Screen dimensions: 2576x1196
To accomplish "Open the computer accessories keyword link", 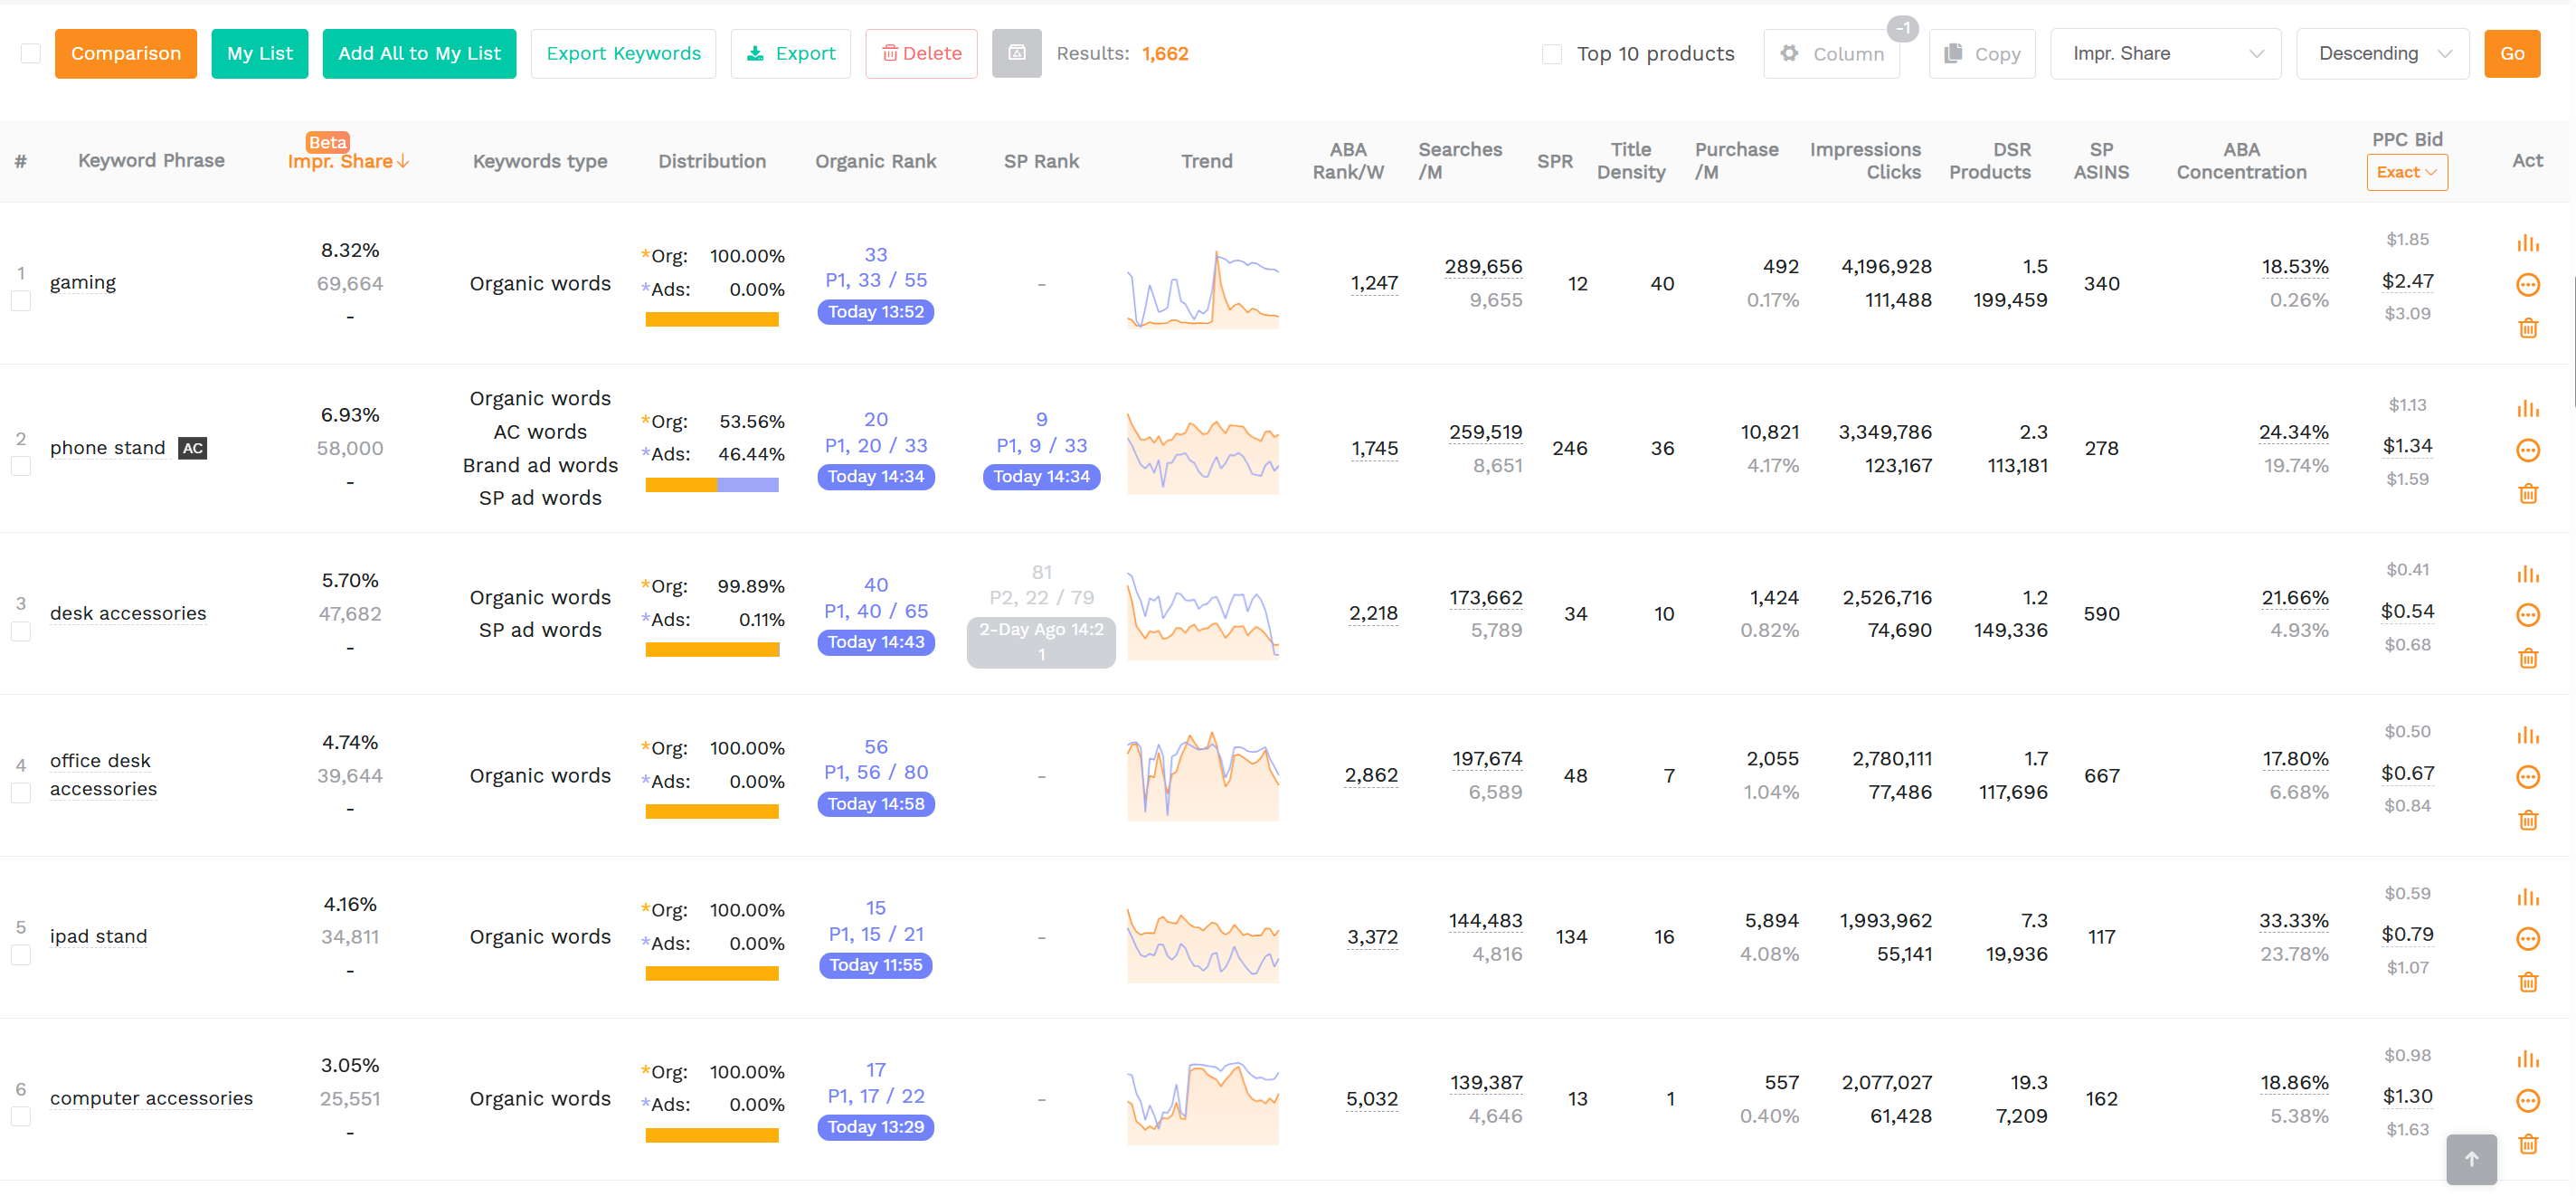I will click(152, 1097).
